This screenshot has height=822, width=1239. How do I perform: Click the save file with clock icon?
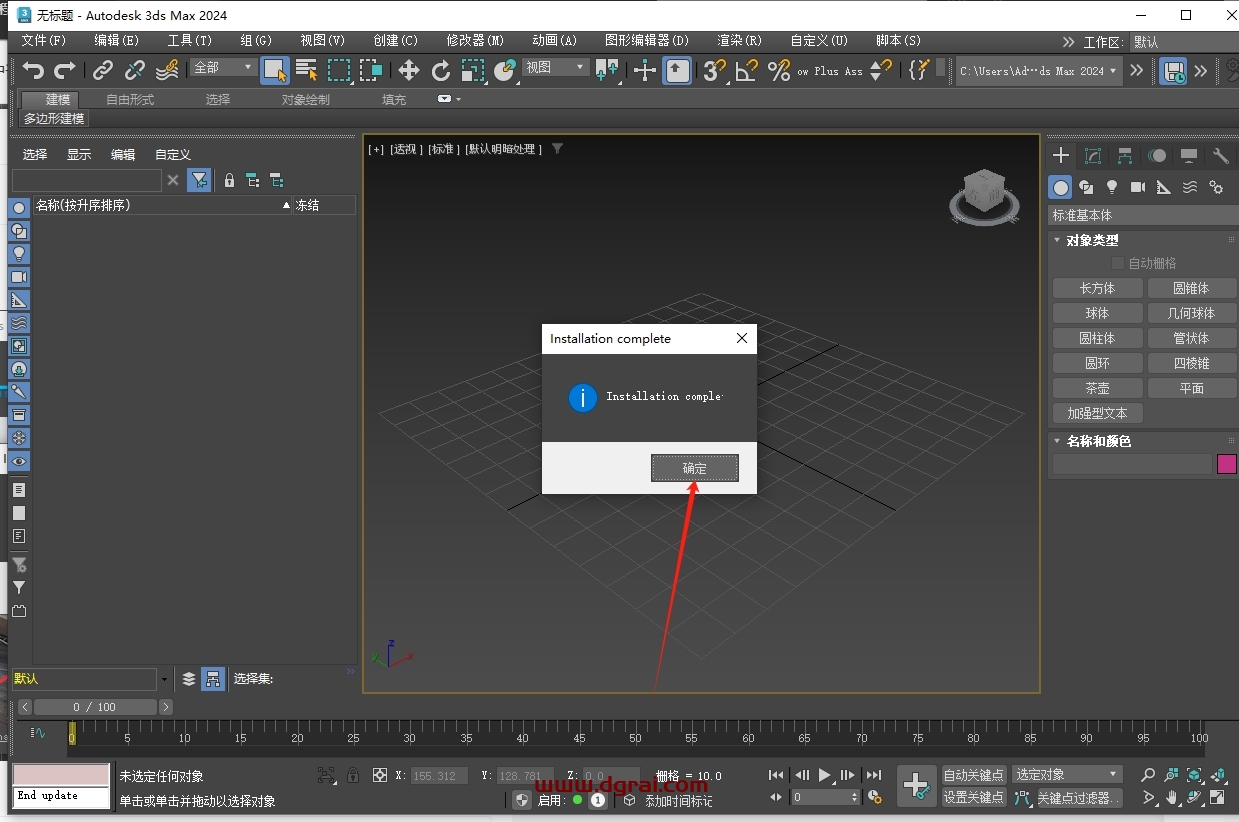(x=1173, y=70)
